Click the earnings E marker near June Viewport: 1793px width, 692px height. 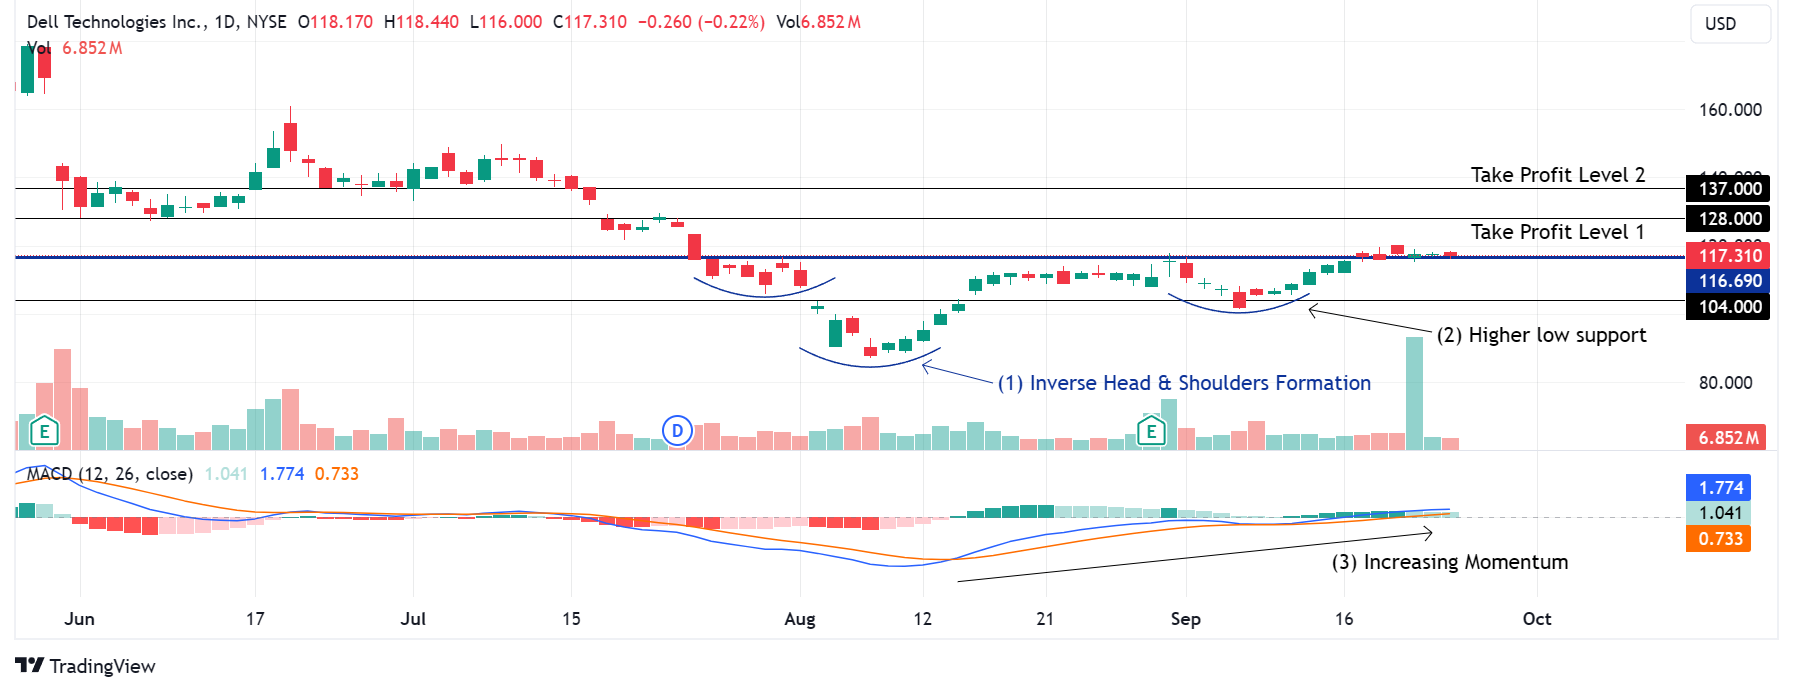pos(44,431)
